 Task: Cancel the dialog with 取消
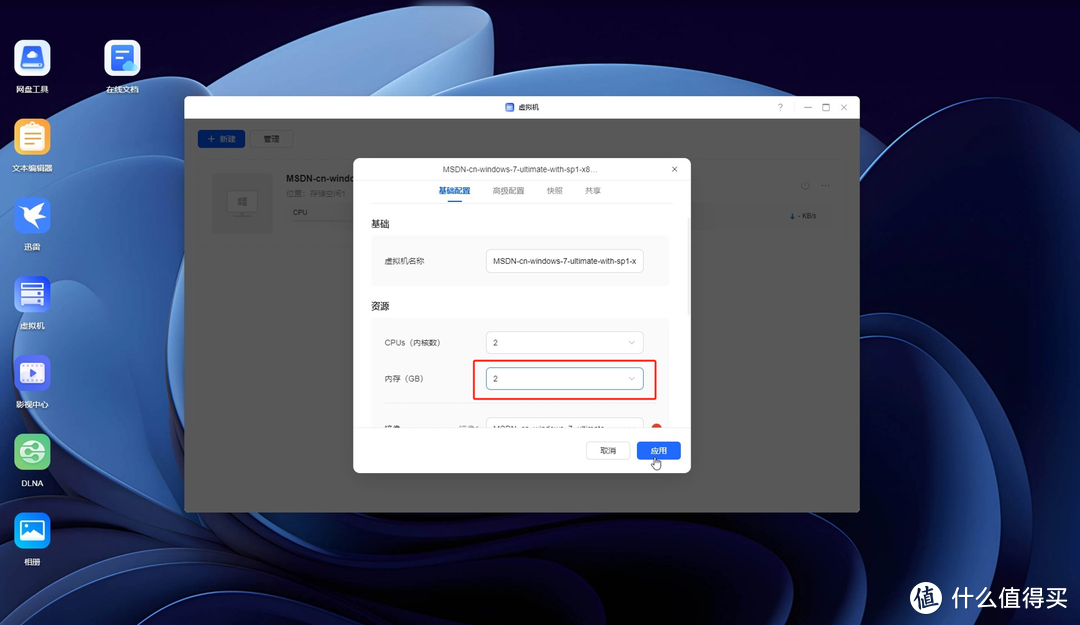pos(607,450)
